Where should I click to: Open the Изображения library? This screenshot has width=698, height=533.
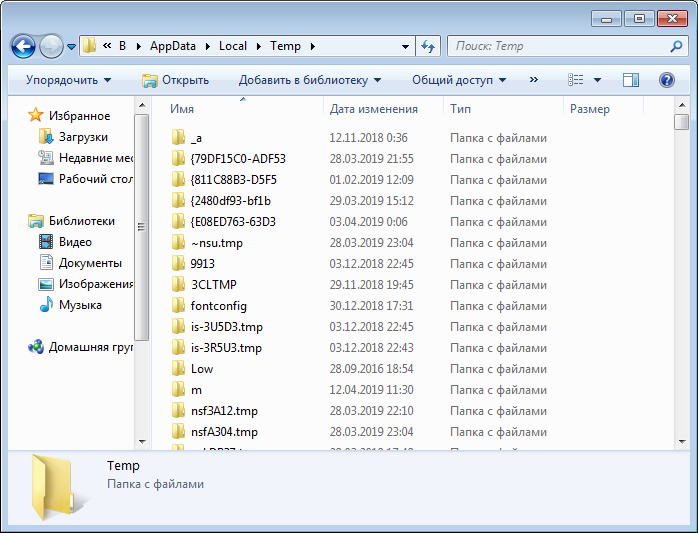tap(96, 284)
